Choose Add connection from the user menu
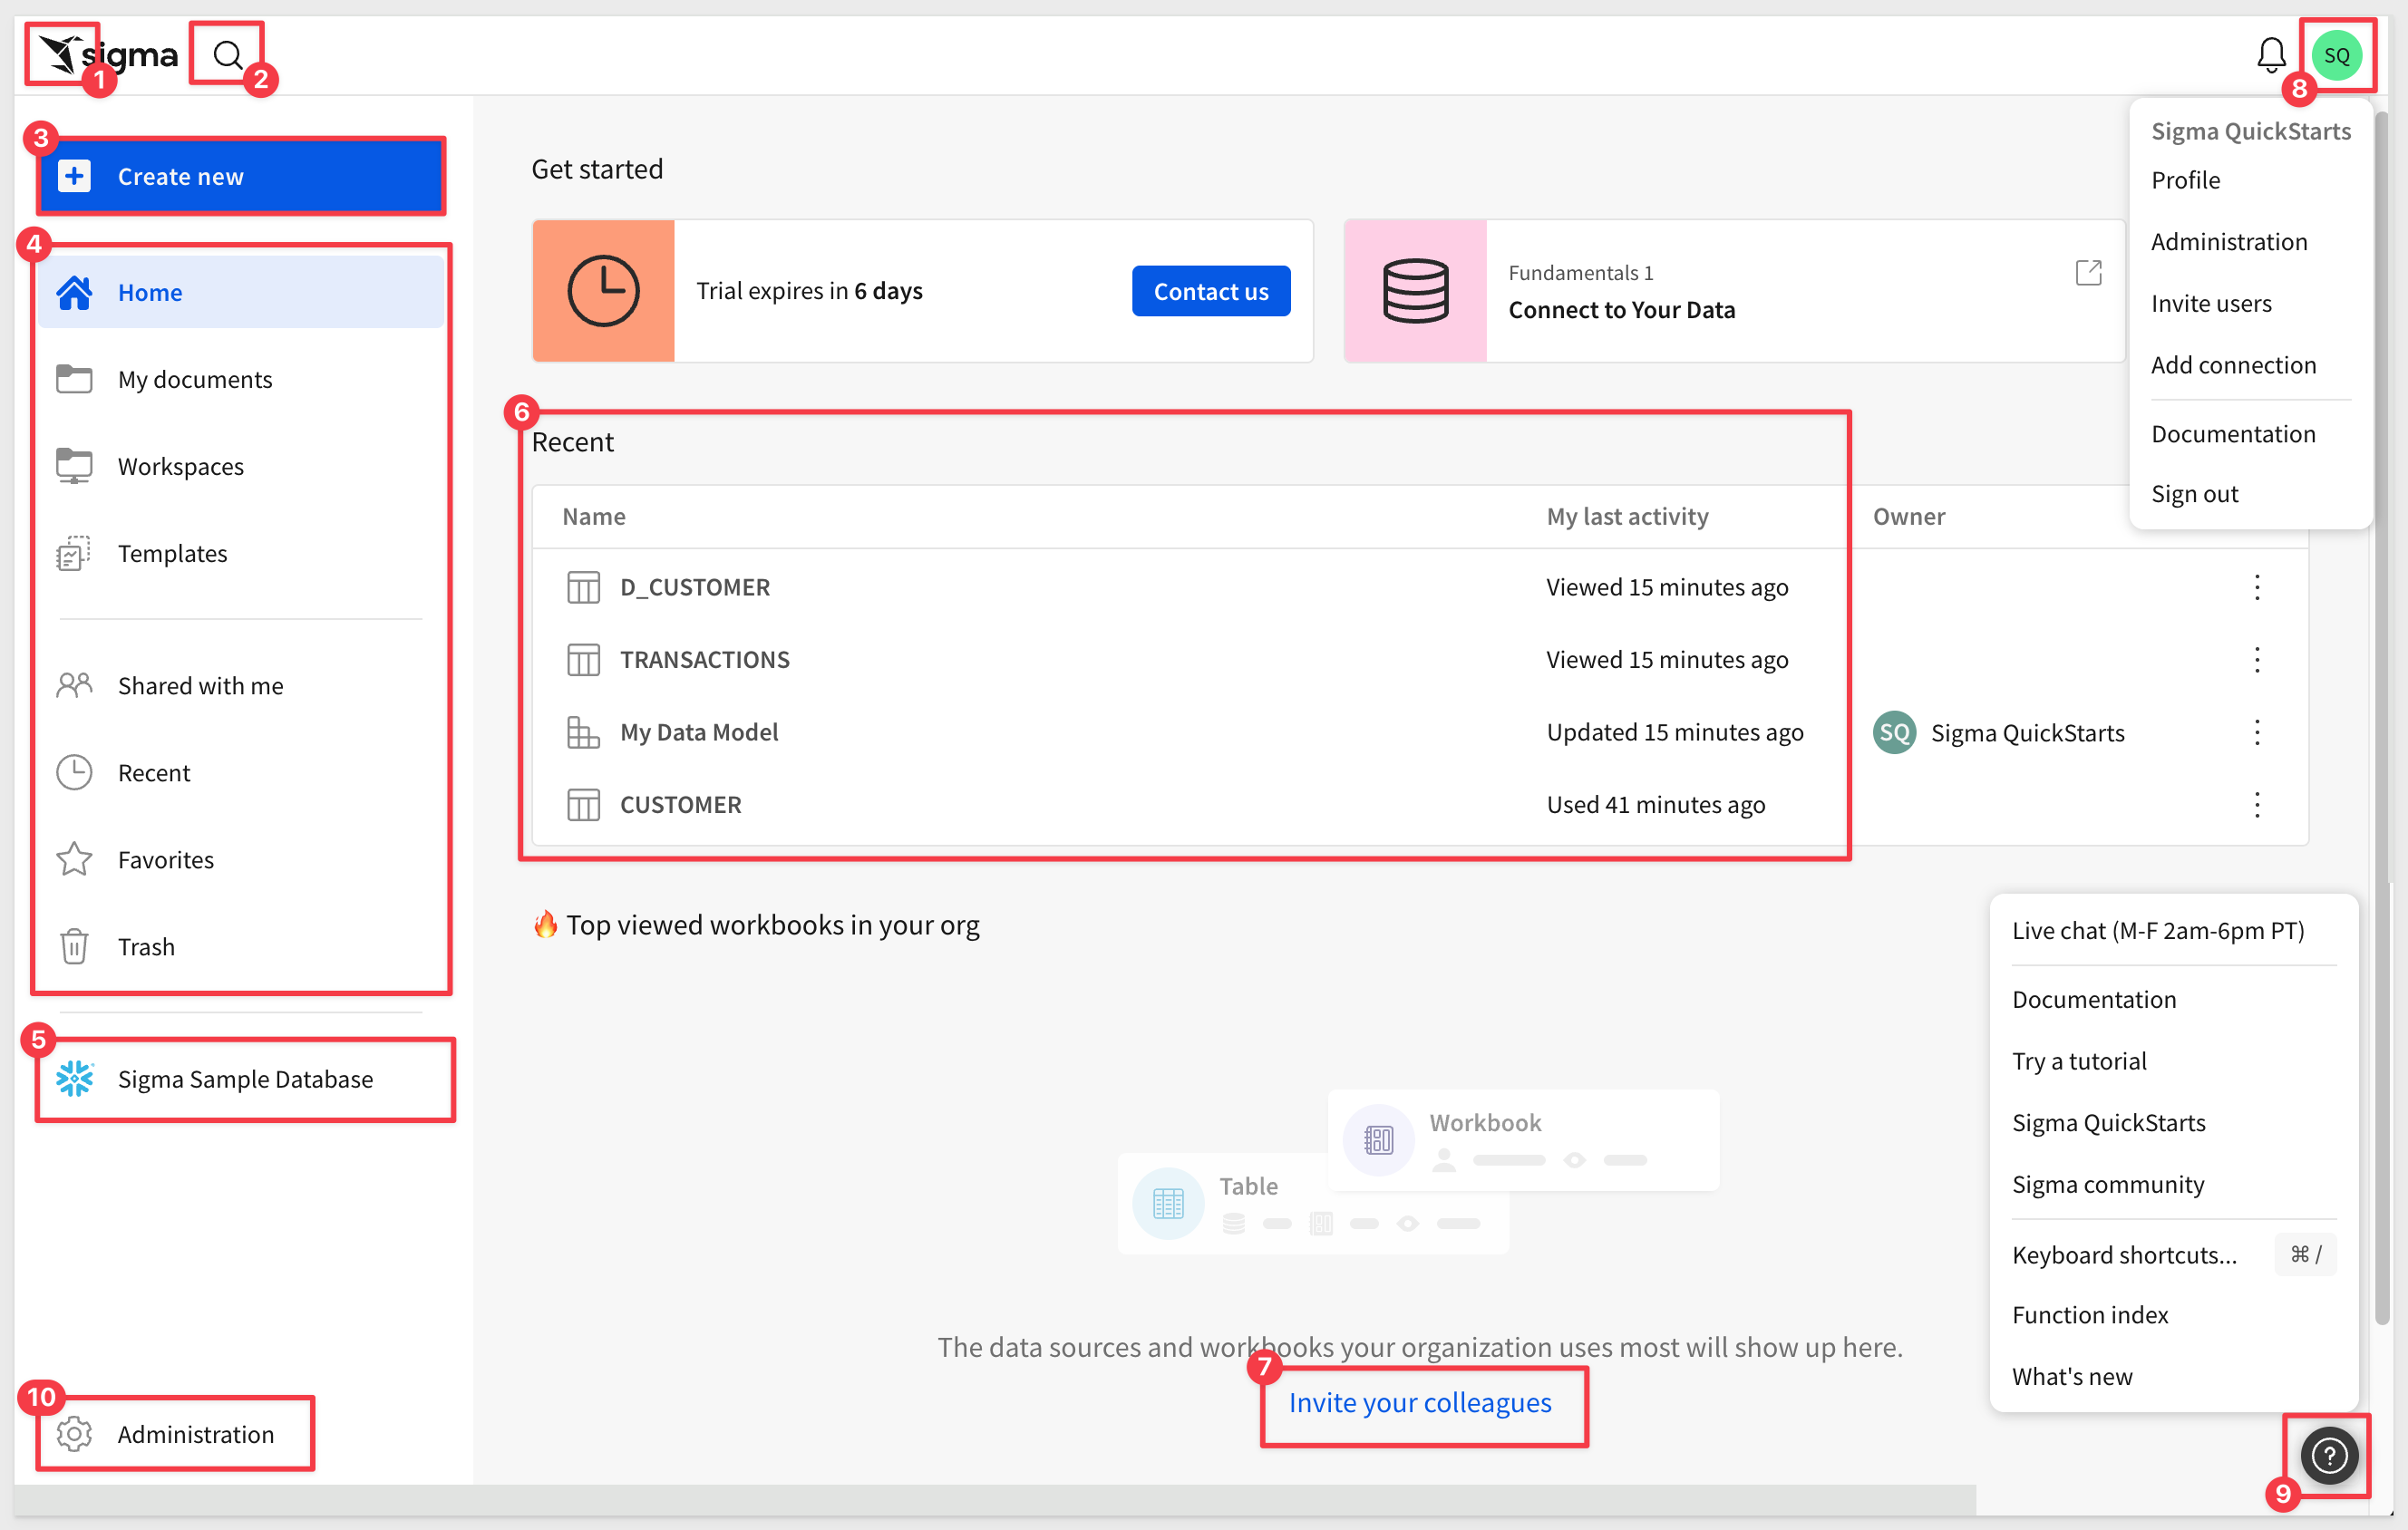 (2233, 365)
